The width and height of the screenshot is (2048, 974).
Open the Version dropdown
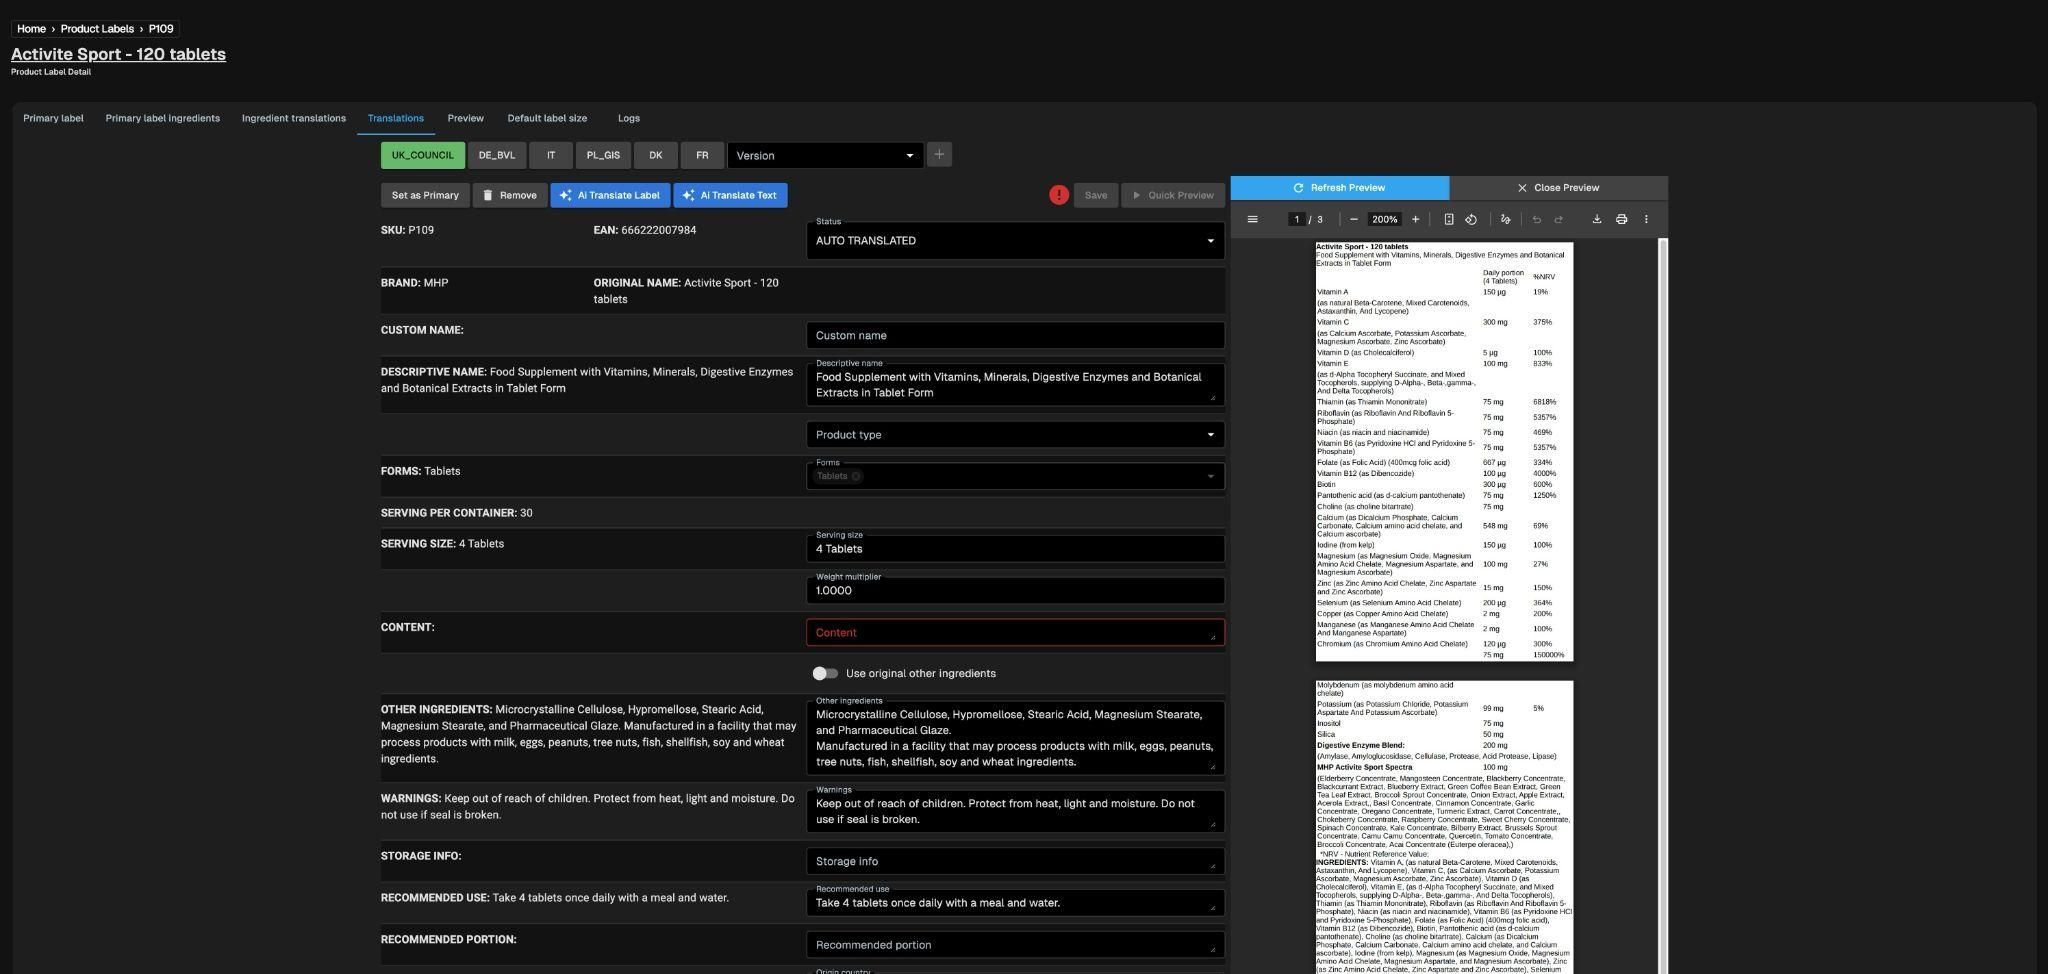[825, 156]
